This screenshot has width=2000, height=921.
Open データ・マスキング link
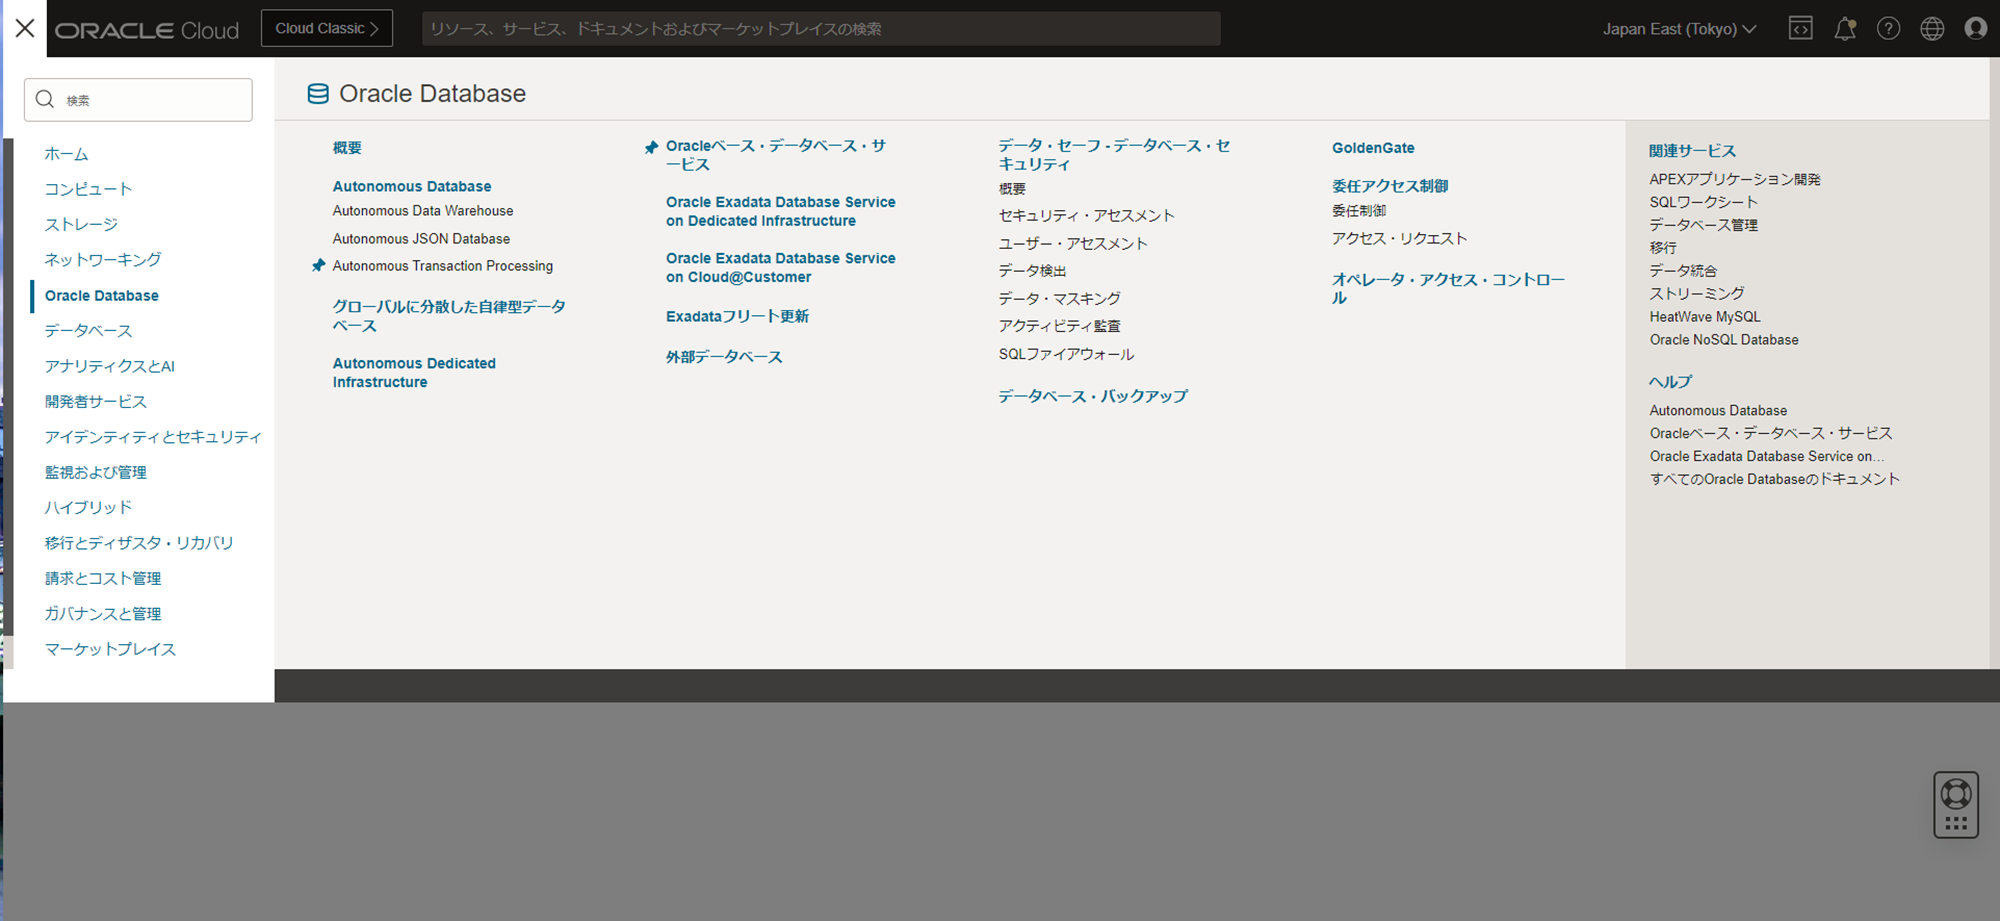[x=1059, y=299]
